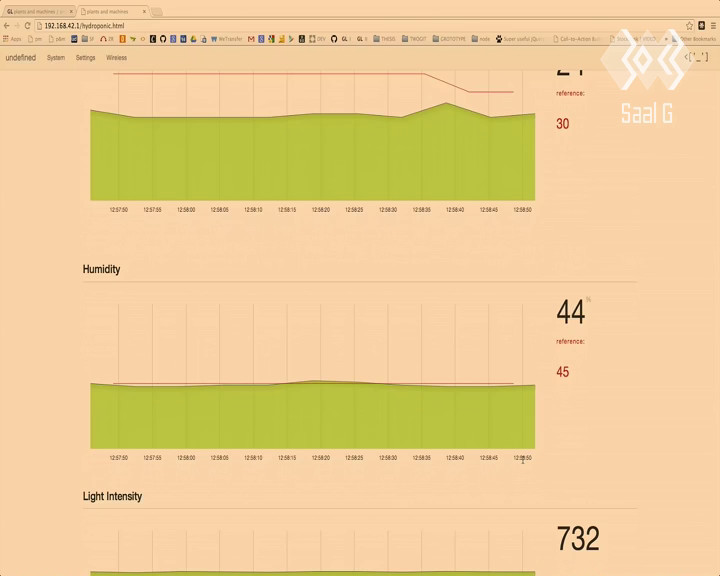The height and width of the screenshot is (576, 720).
Task: Open the Google Drive bookmark icon
Action: [x=193, y=39]
